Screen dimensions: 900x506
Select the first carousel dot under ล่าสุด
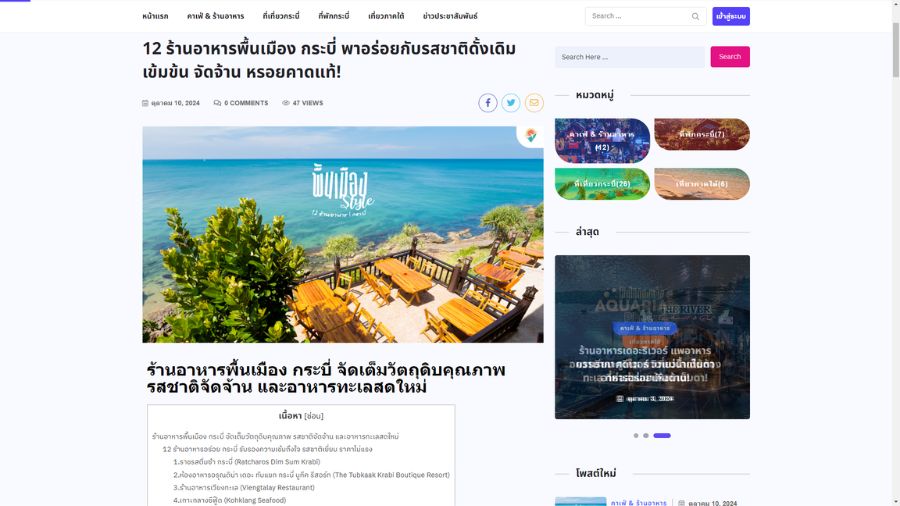point(635,435)
